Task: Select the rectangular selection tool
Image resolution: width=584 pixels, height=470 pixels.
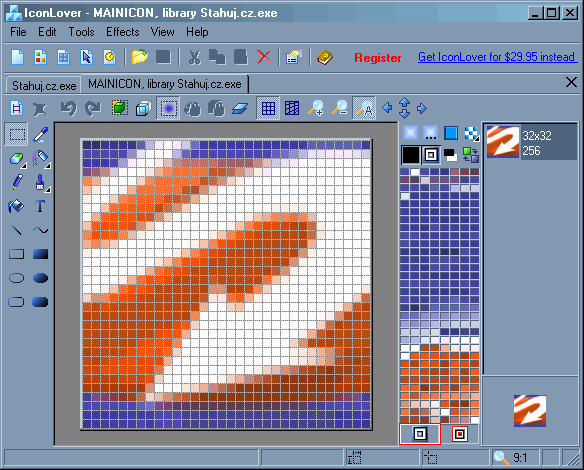Action: (x=17, y=134)
